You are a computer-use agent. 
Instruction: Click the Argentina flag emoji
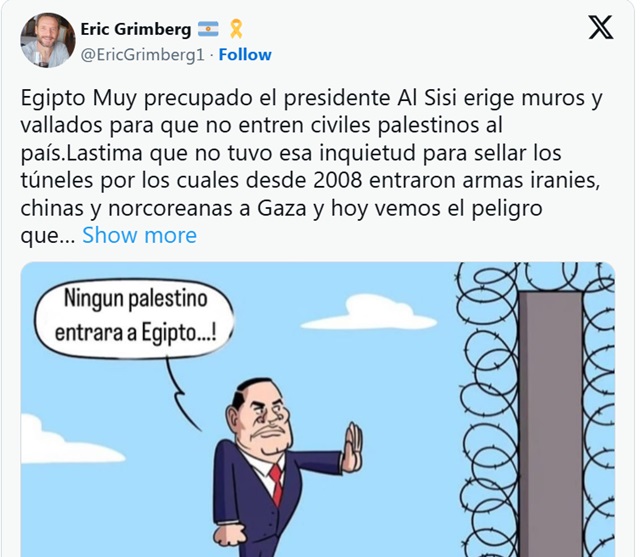(x=208, y=29)
